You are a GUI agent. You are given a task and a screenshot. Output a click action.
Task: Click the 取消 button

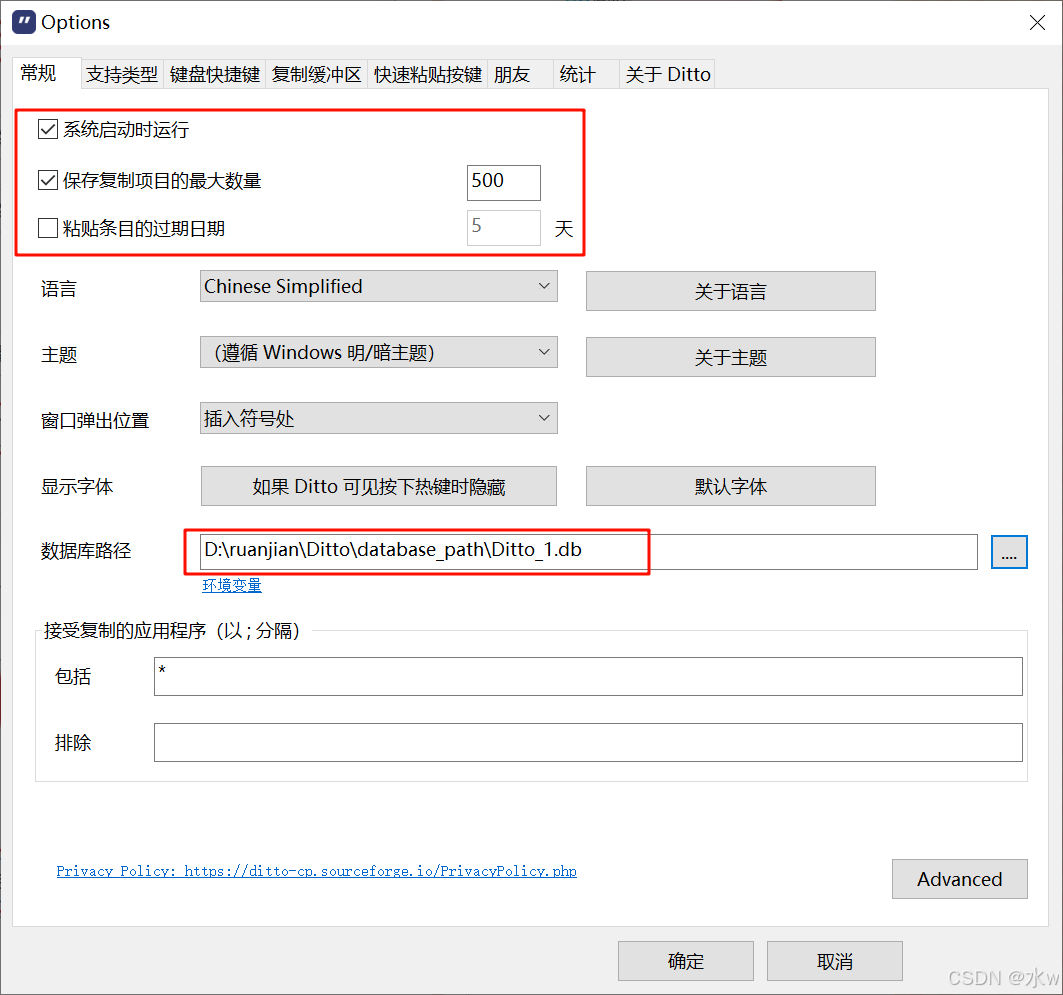pyautogui.click(x=835, y=961)
